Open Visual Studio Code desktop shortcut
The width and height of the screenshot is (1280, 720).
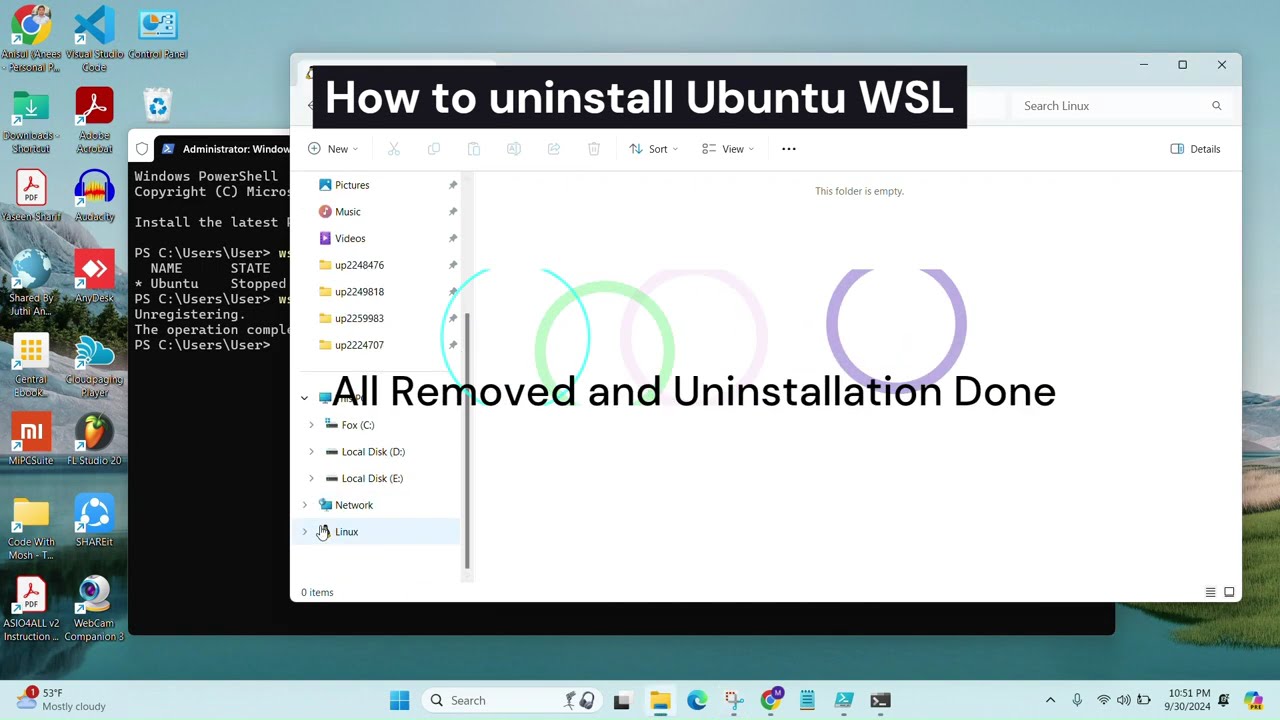(x=94, y=40)
